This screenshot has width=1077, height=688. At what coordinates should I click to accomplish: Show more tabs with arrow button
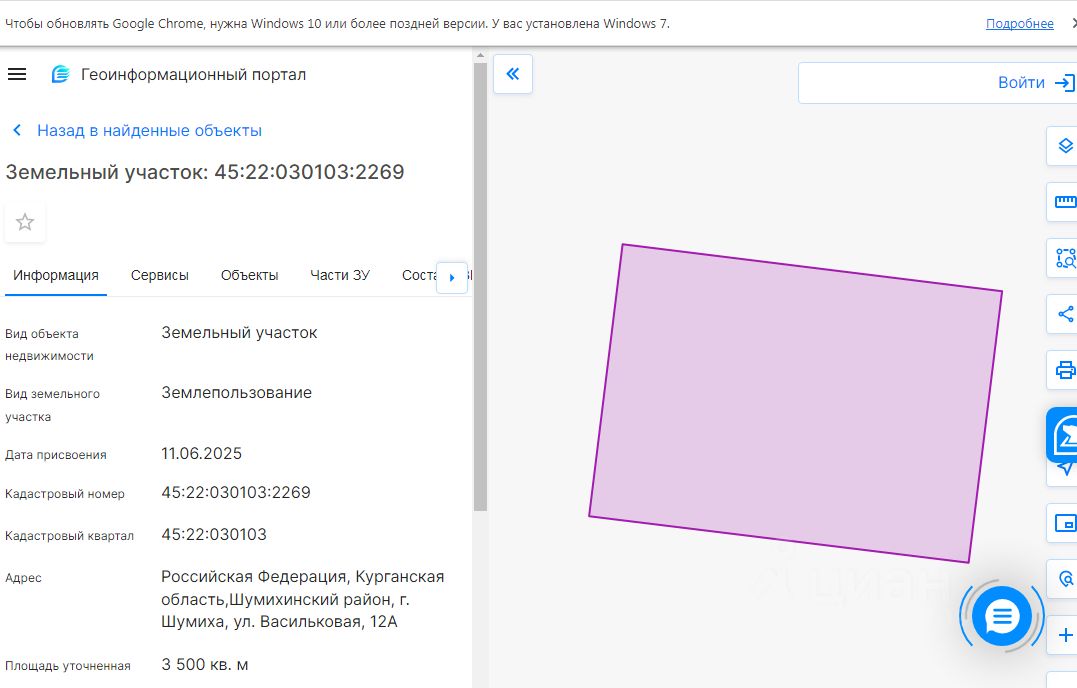point(452,277)
